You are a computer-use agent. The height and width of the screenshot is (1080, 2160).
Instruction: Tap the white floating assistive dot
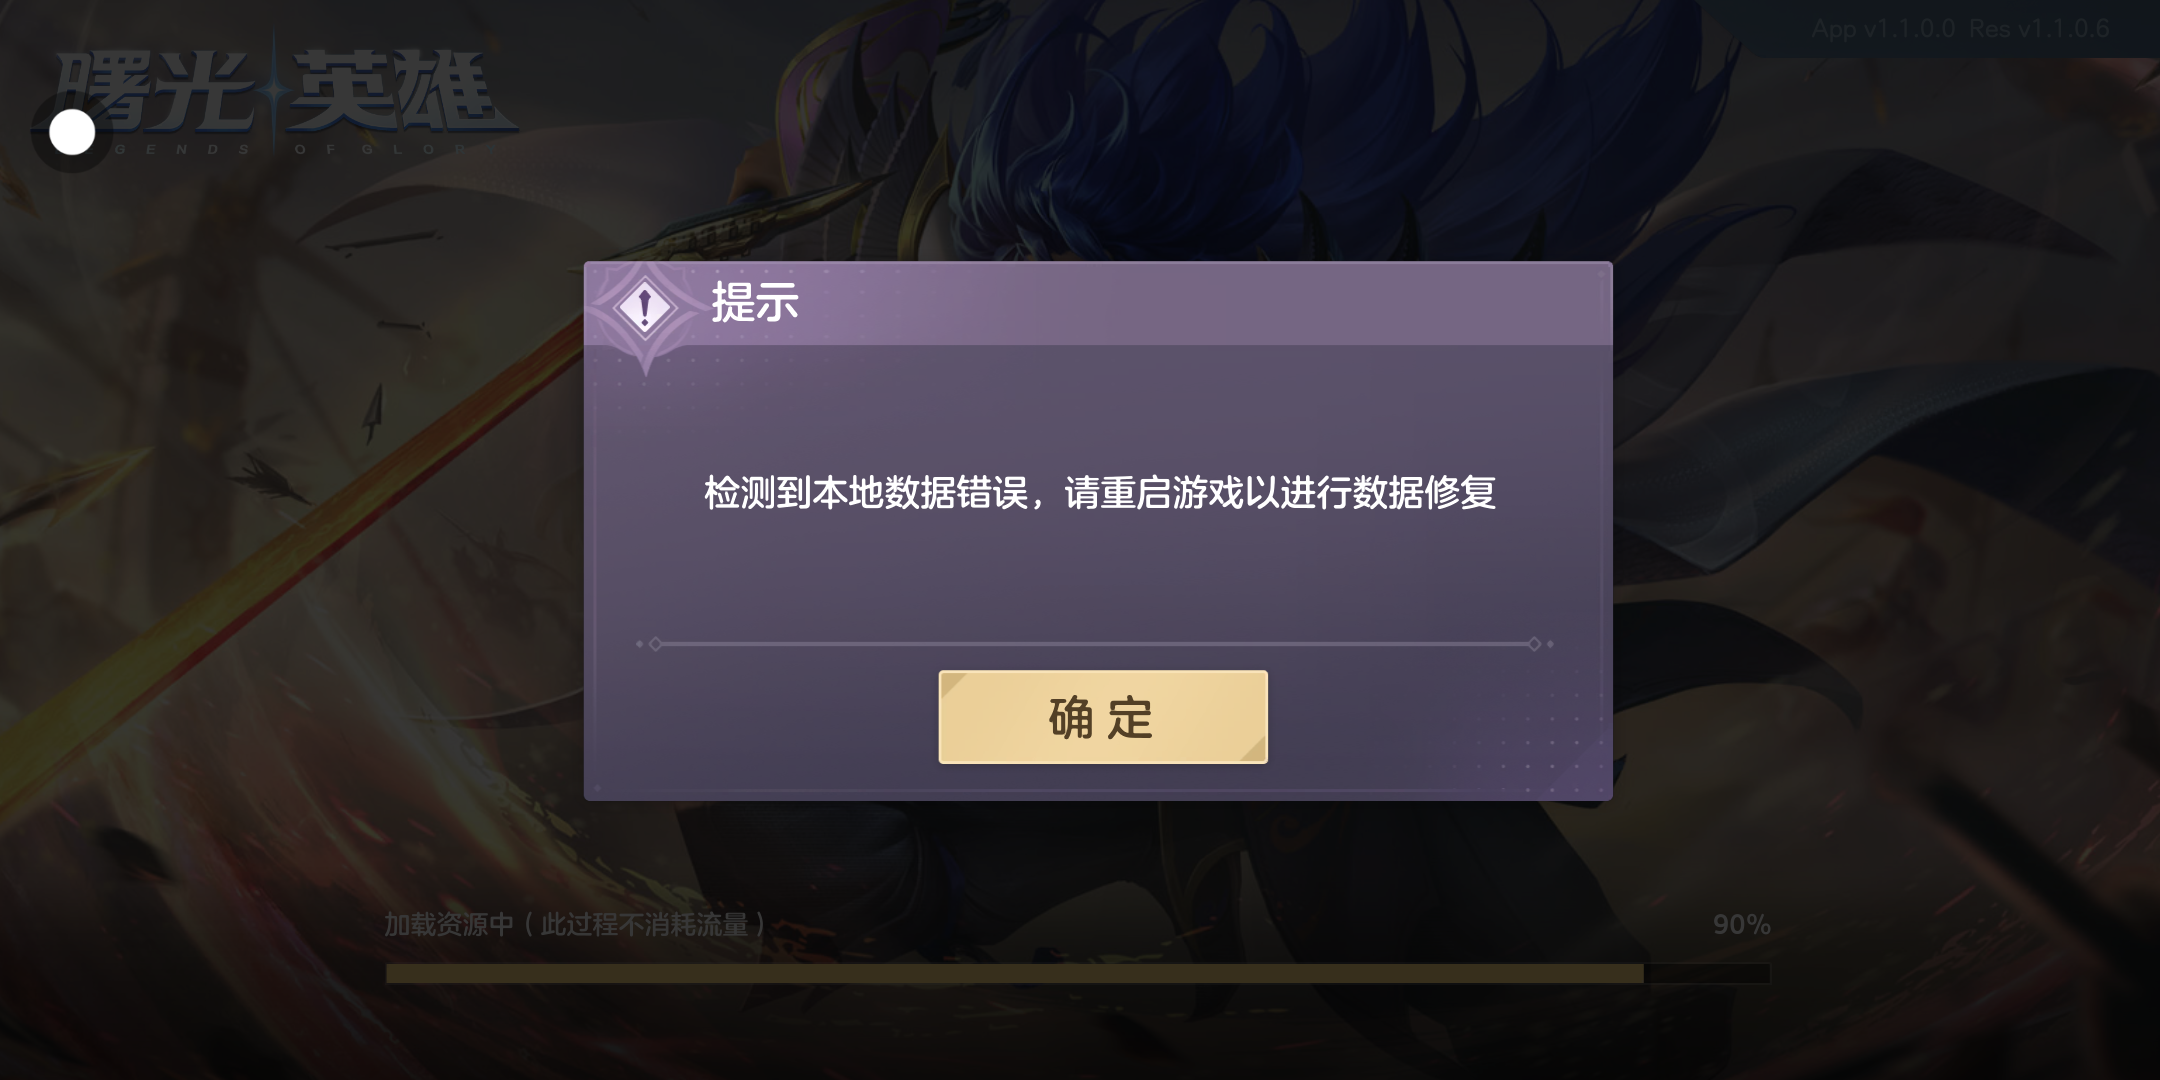[72, 132]
